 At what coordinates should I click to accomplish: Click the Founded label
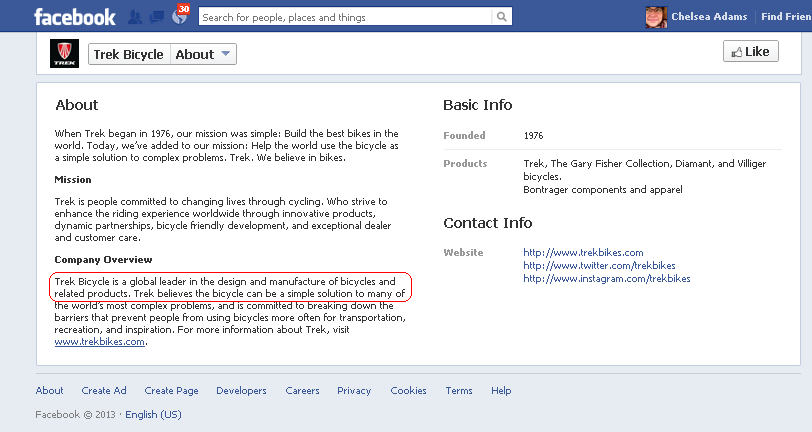coord(464,135)
